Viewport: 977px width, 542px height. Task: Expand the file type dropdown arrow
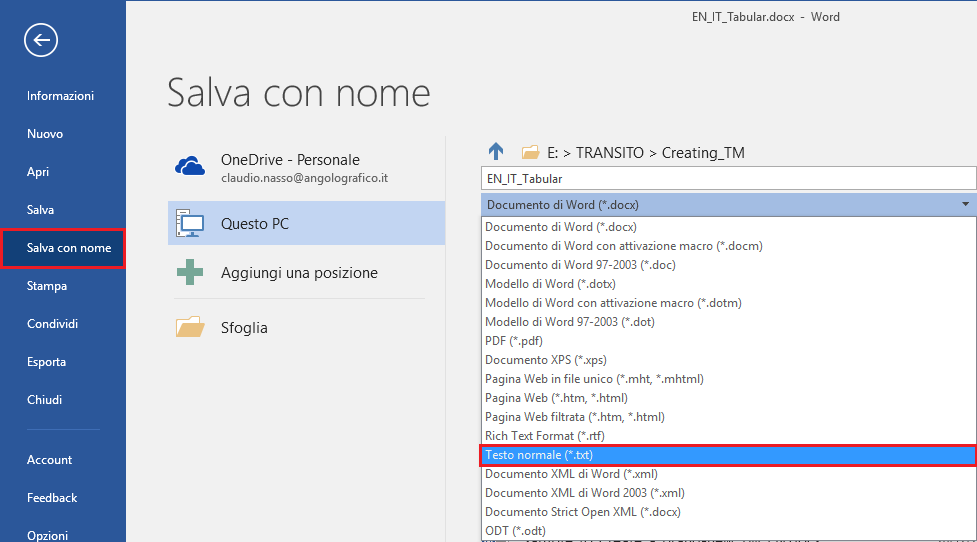point(965,204)
